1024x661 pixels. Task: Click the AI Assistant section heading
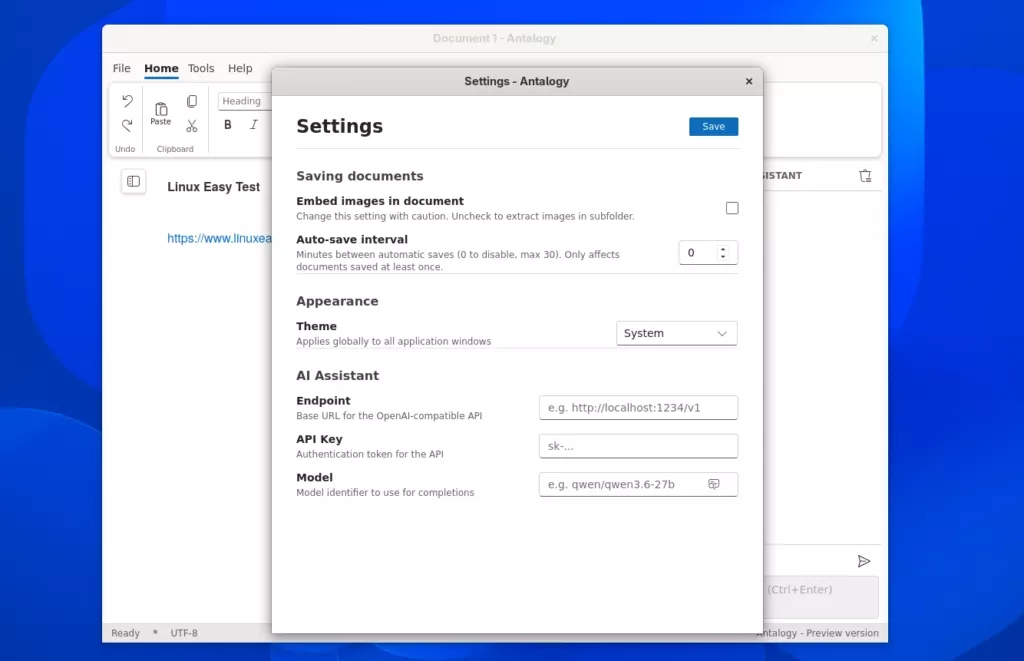338,376
